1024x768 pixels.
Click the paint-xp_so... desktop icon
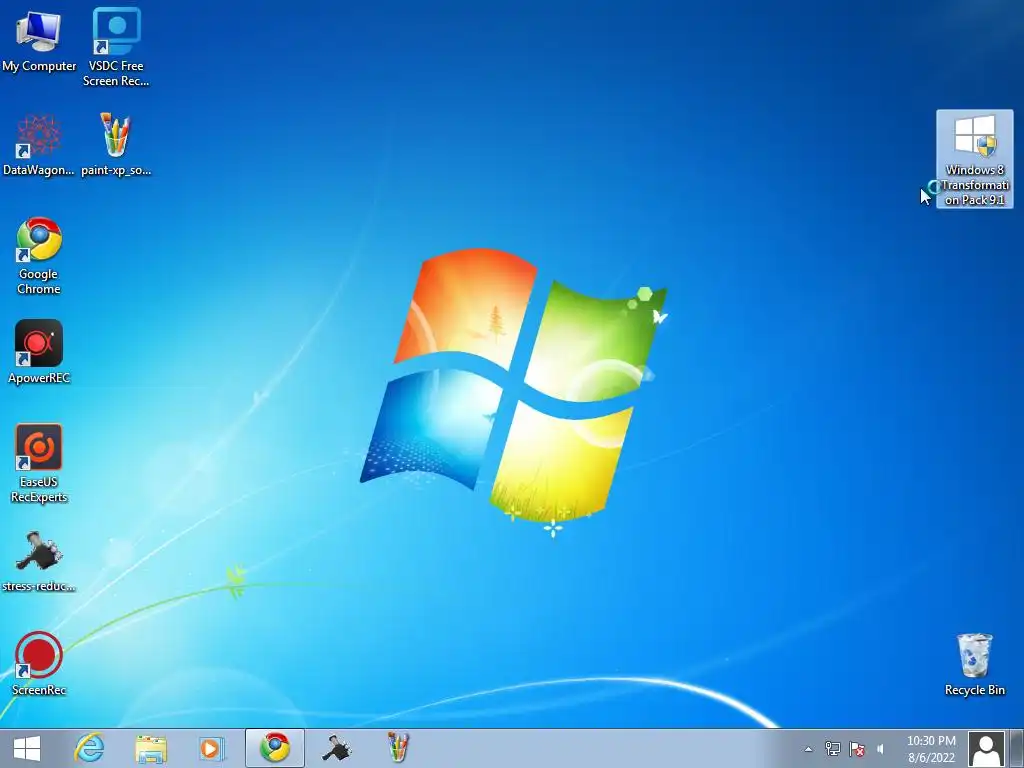point(116,144)
